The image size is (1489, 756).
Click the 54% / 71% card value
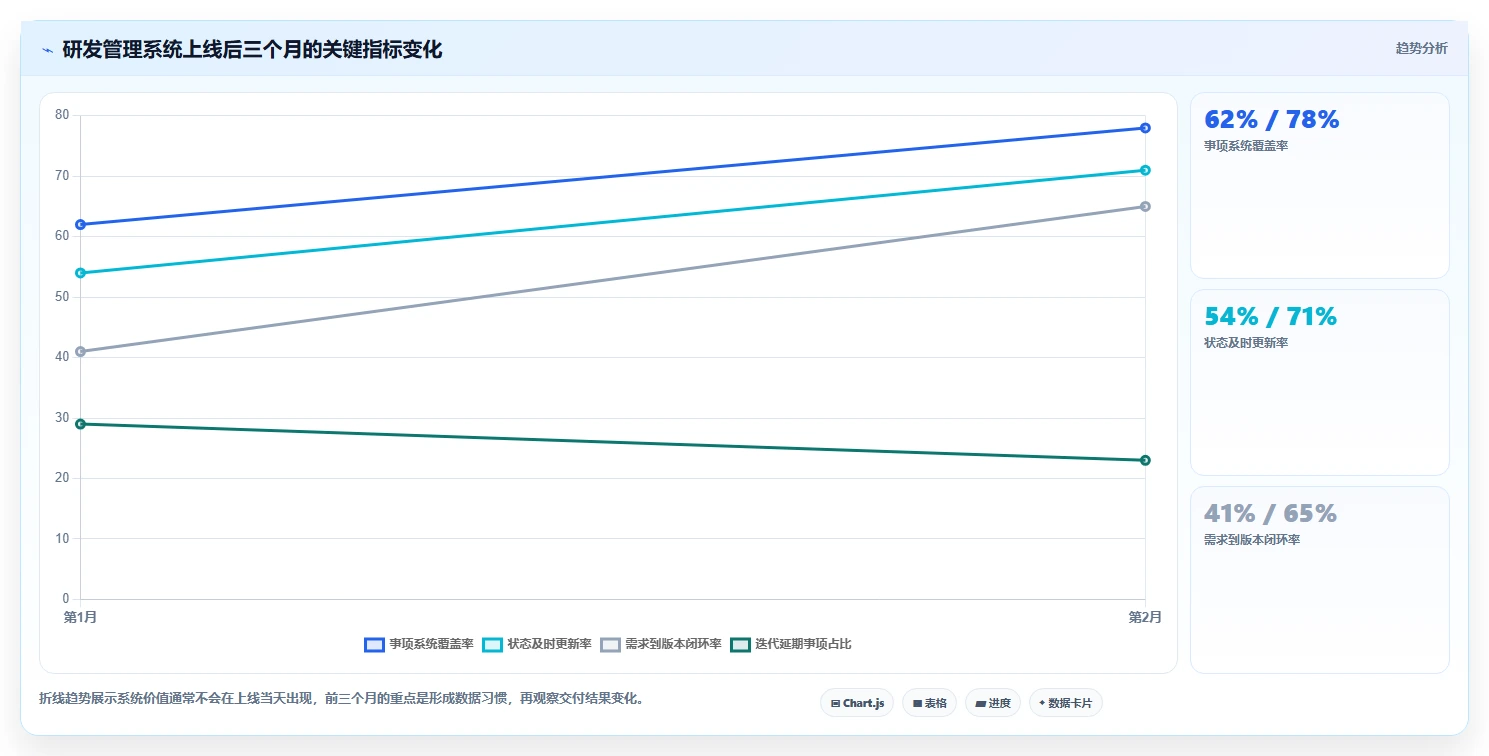coord(1270,317)
